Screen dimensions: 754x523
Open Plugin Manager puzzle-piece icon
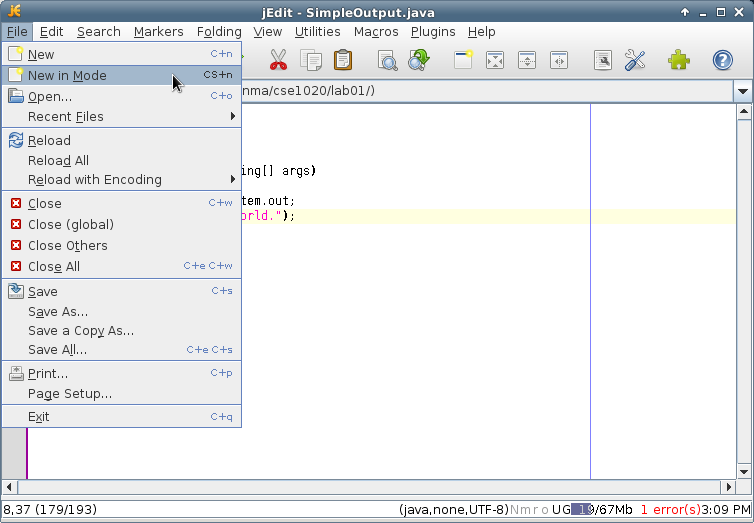coord(679,60)
